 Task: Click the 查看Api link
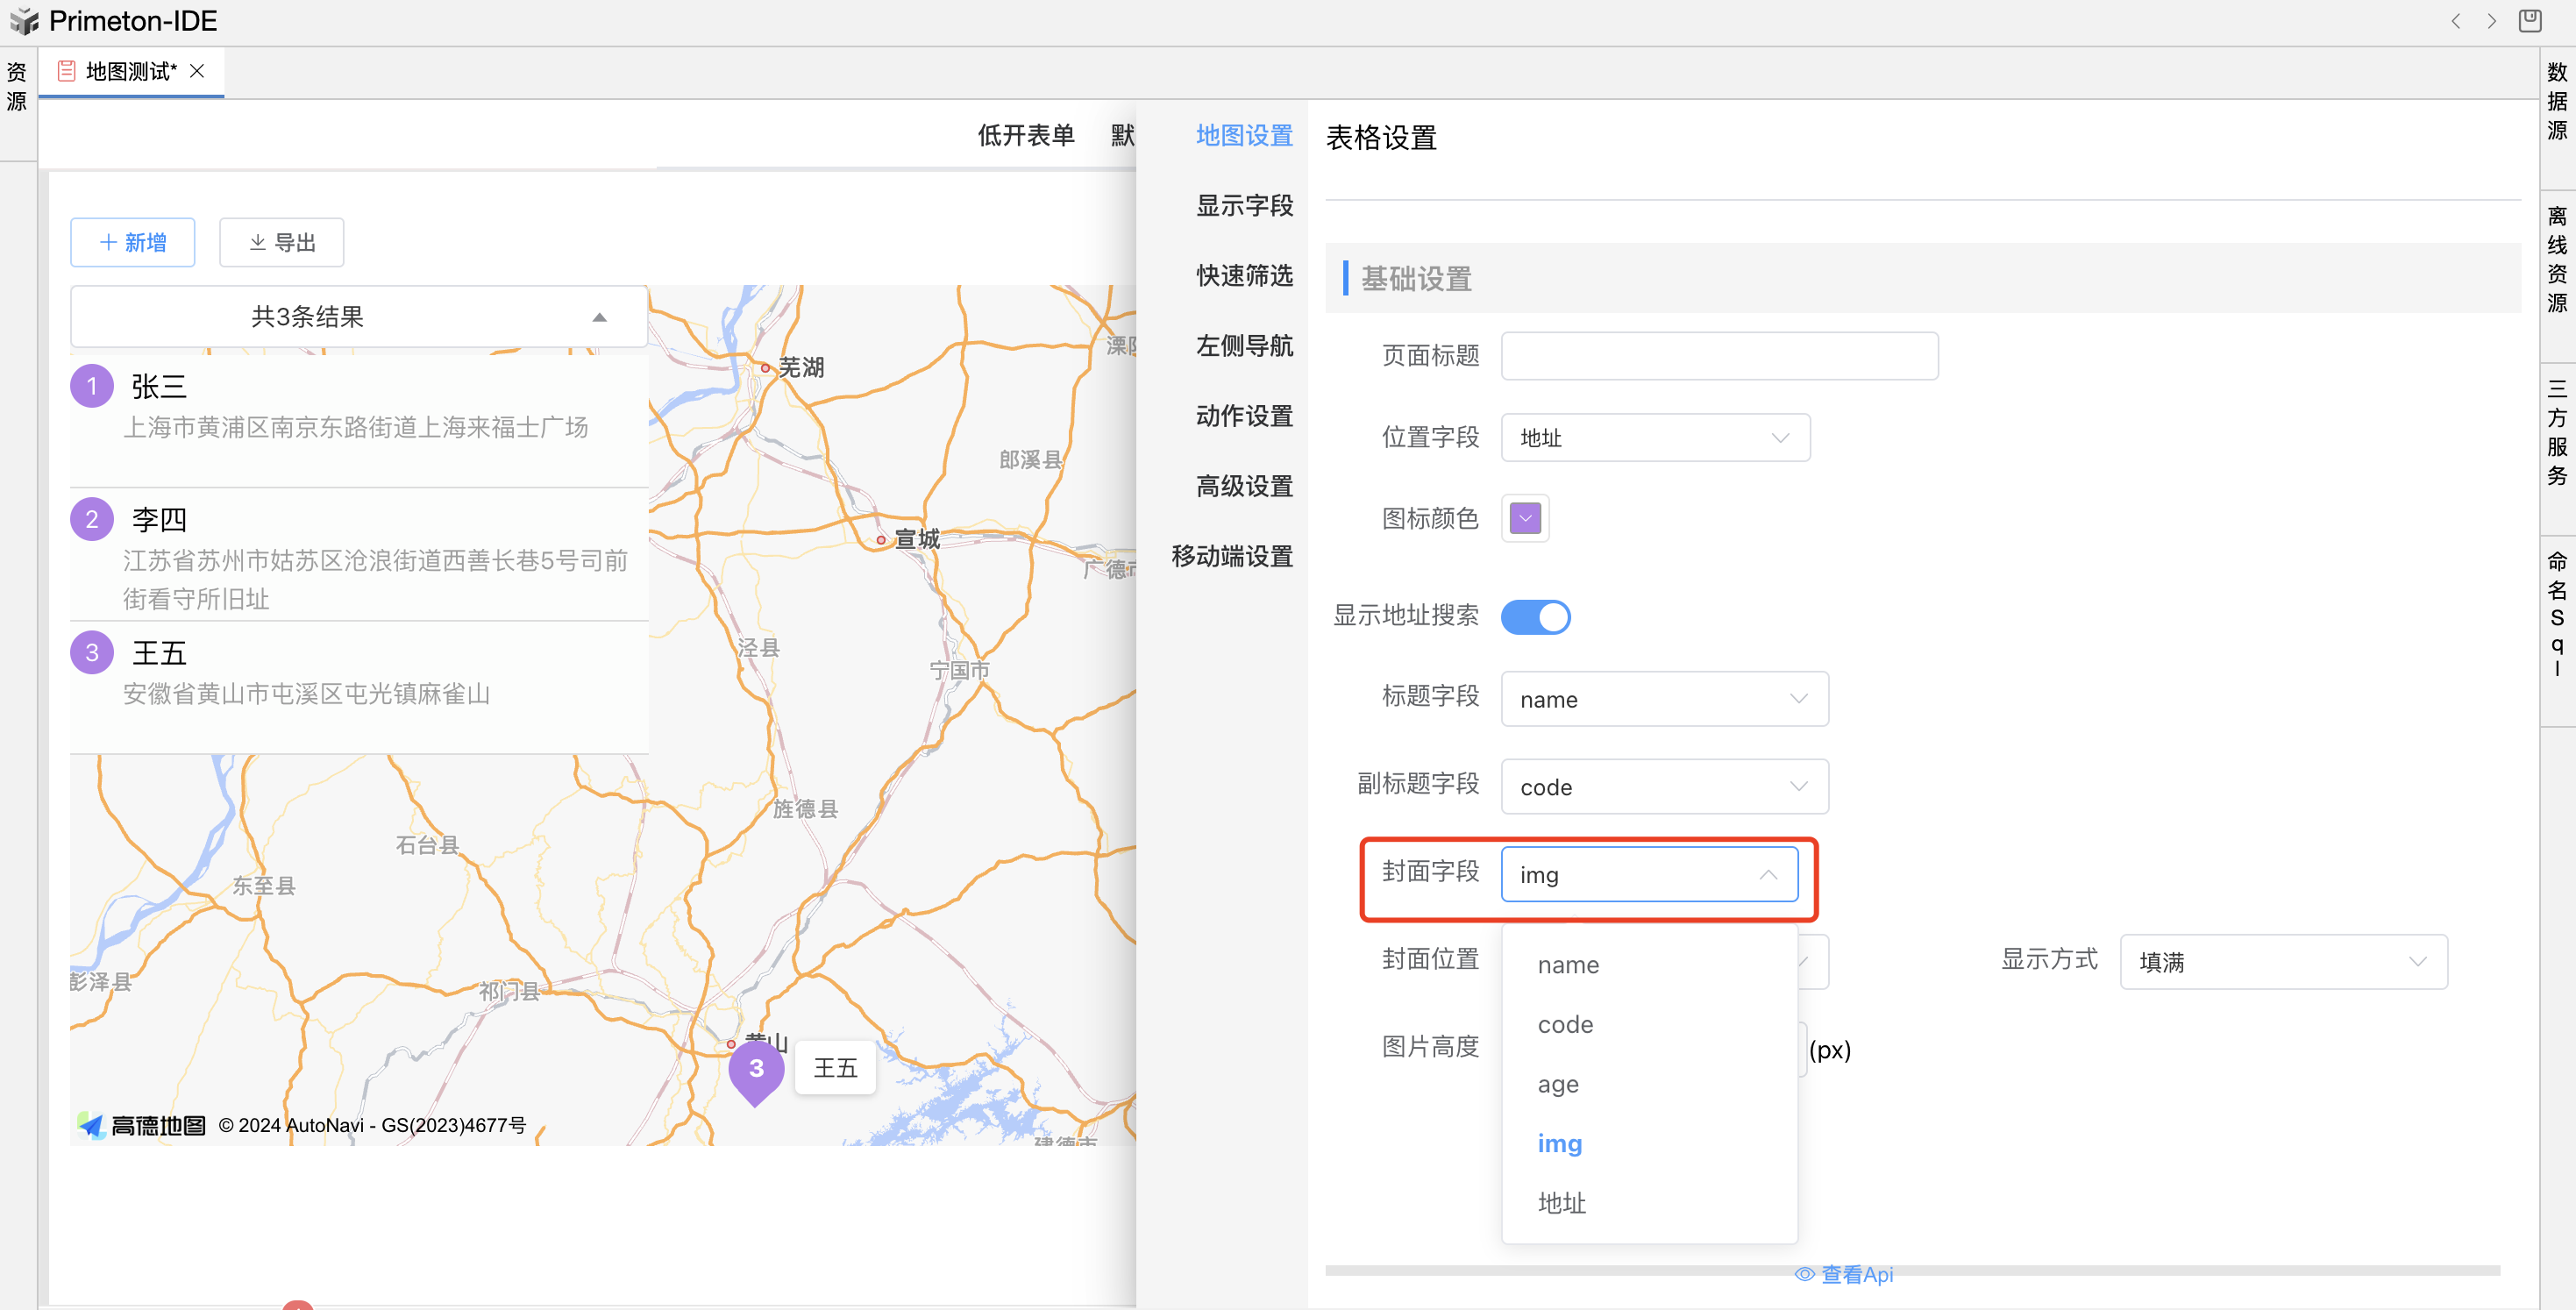coord(1844,1274)
